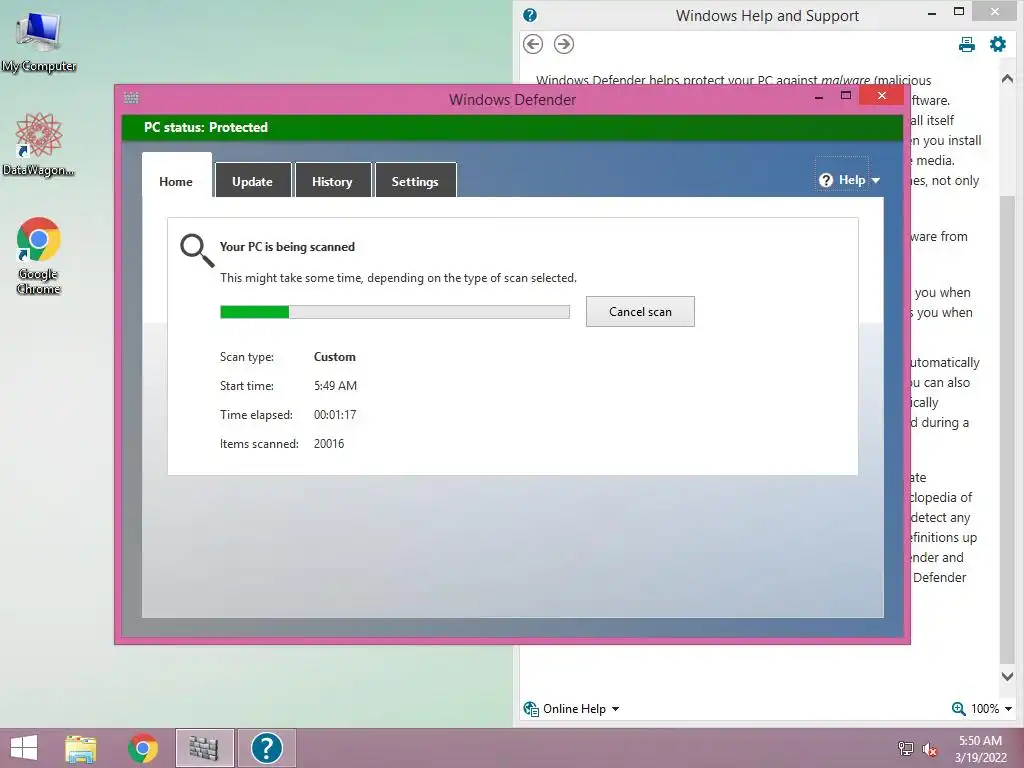Cancel the running scan
The image size is (1024, 768).
tap(640, 312)
